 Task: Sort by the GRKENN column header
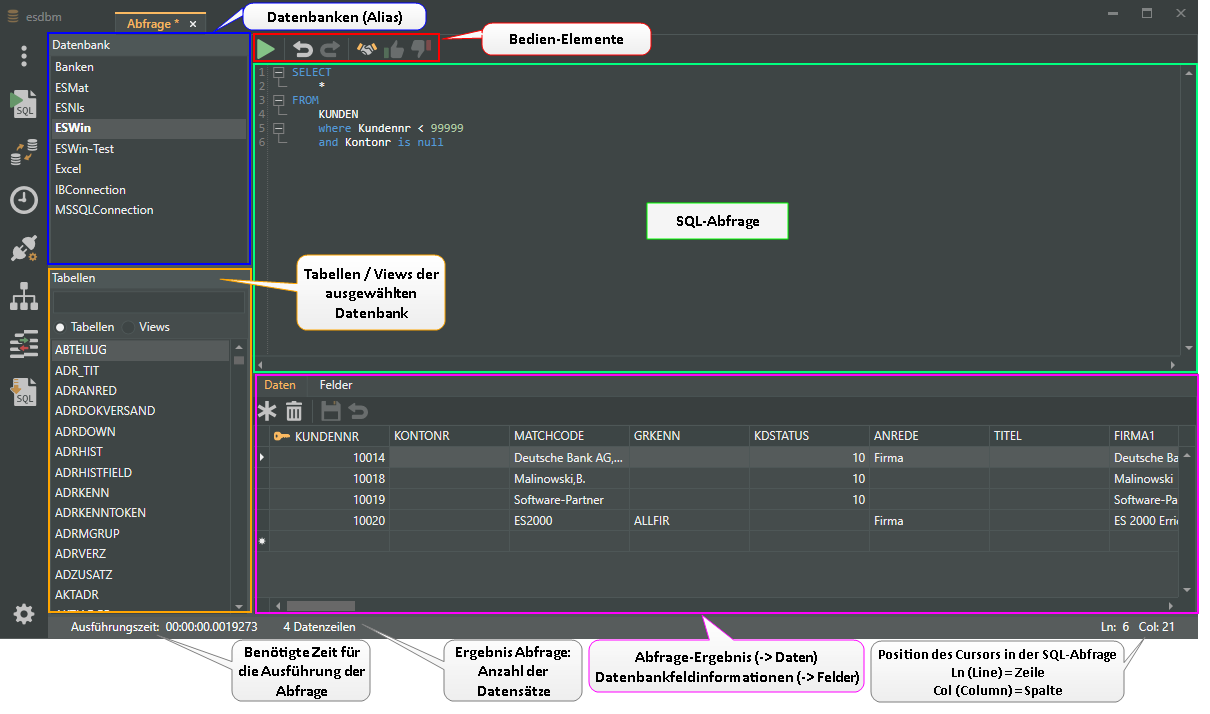689,436
